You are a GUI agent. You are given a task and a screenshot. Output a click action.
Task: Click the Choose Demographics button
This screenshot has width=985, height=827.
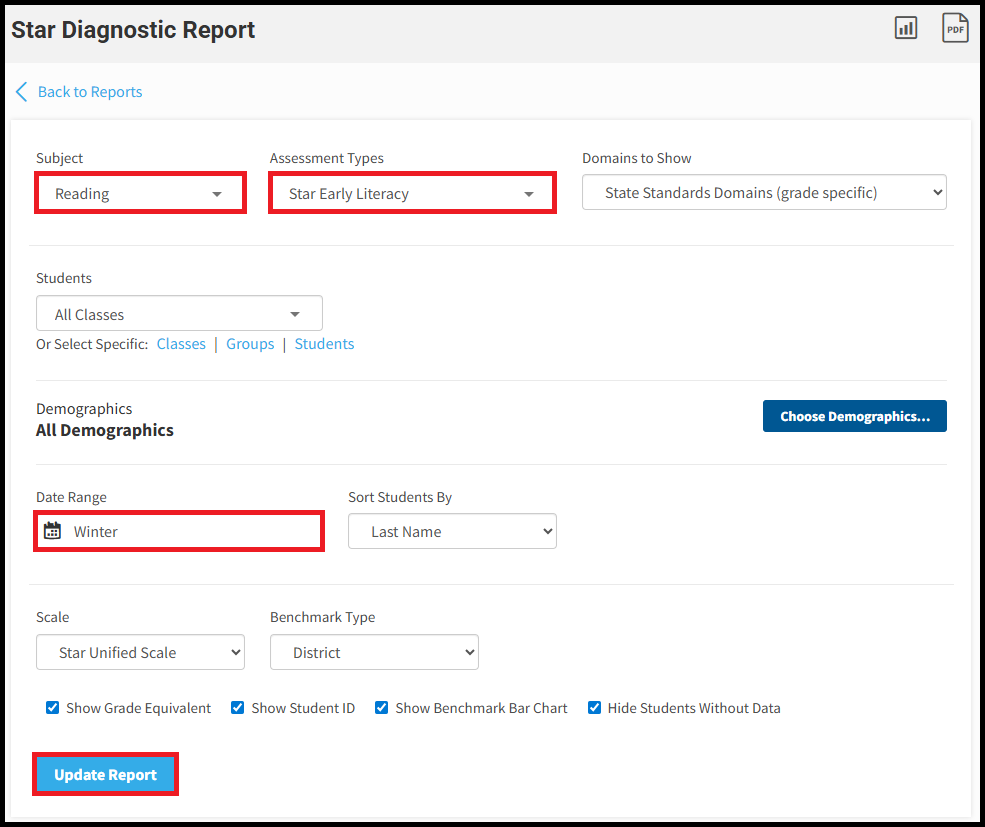(854, 416)
